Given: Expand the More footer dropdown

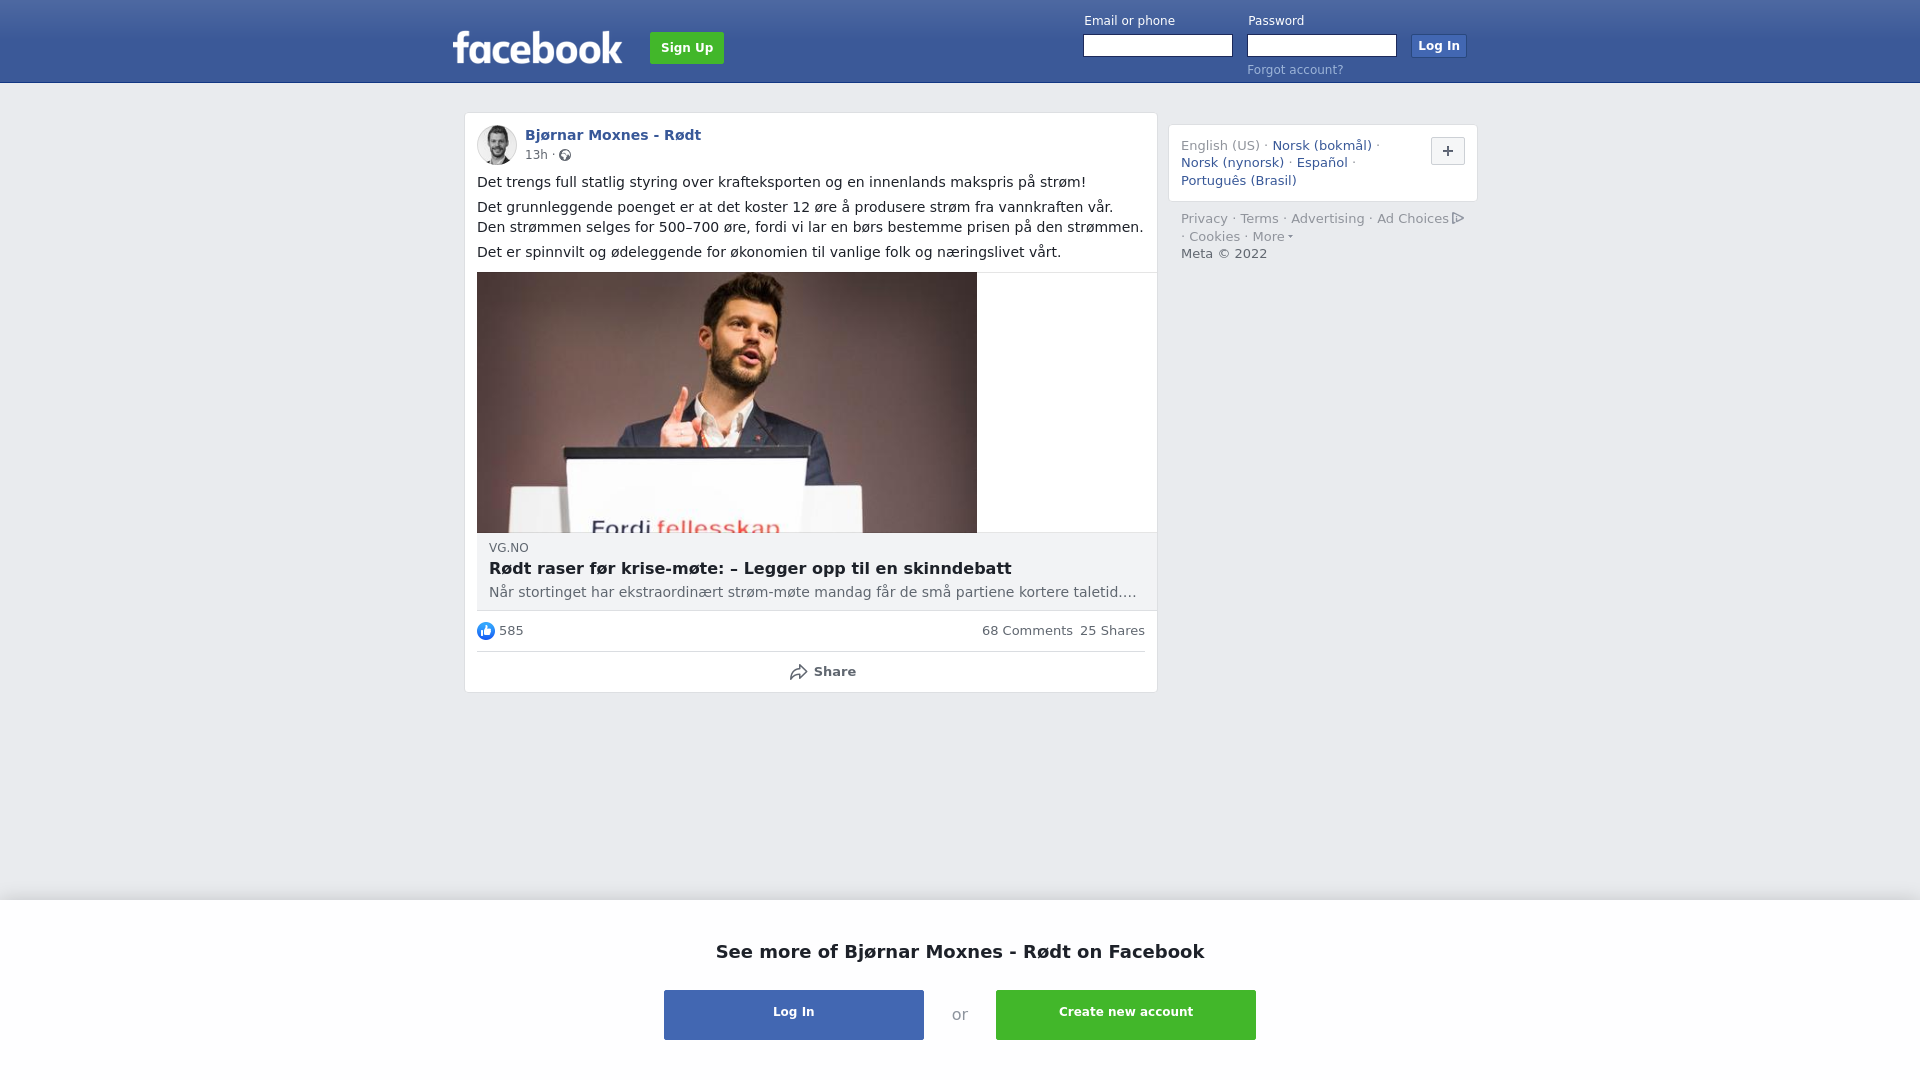Looking at the screenshot, I should coord(1272,237).
